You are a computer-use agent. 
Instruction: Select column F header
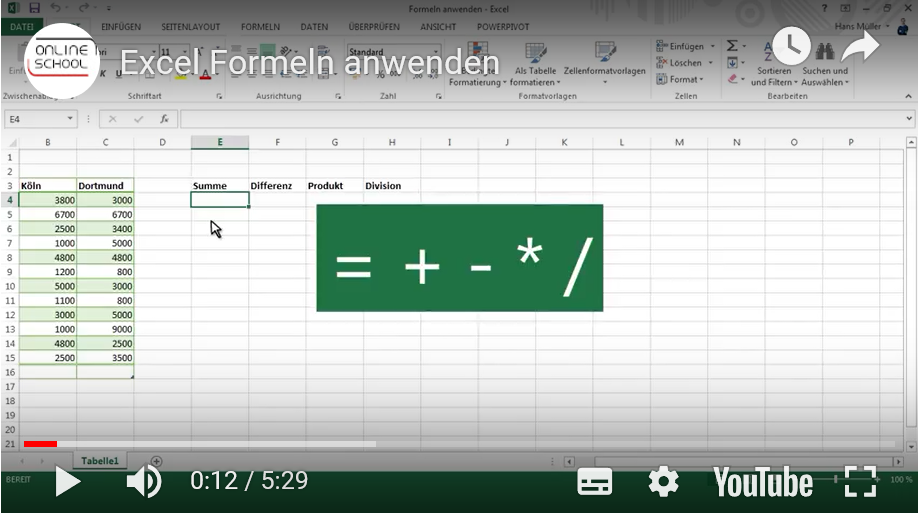click(x=277, y=142)
